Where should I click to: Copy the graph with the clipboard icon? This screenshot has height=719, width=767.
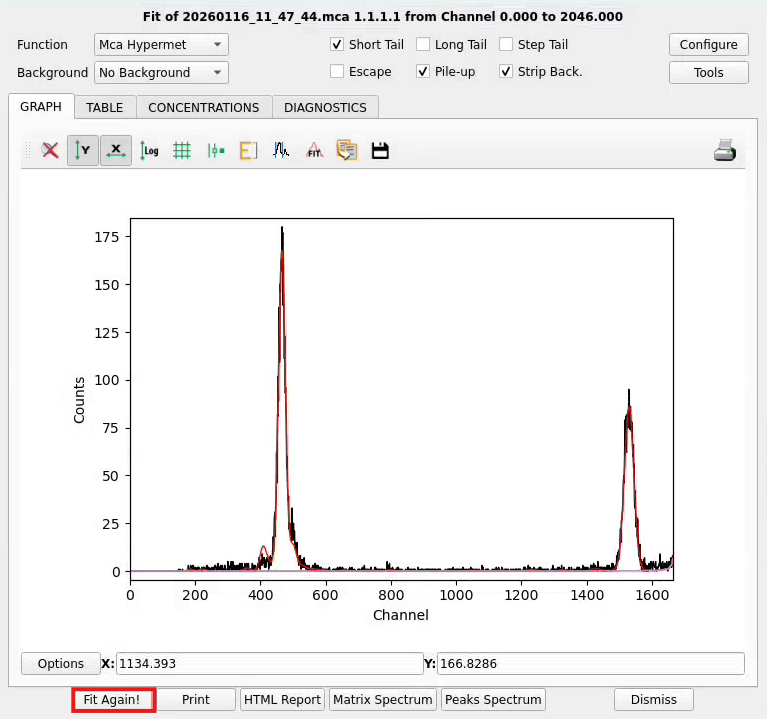click(x=347, y=150)
